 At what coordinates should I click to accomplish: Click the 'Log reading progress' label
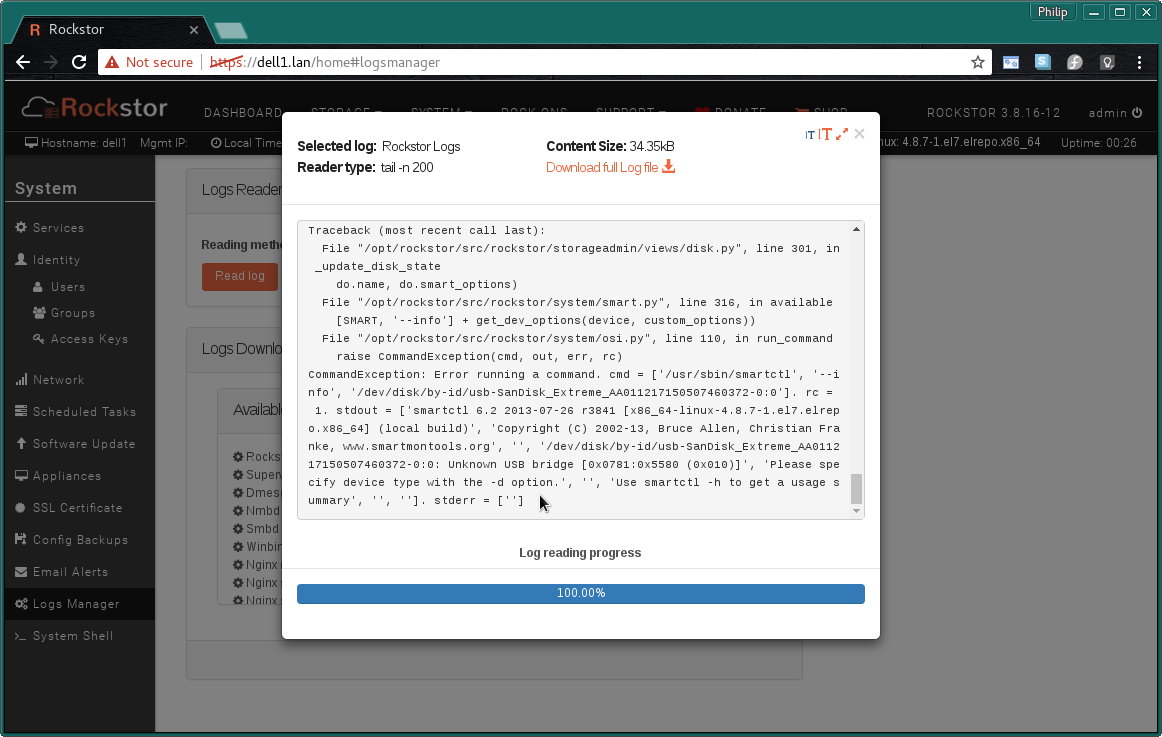pyautogui.click(x=580, y=553)
